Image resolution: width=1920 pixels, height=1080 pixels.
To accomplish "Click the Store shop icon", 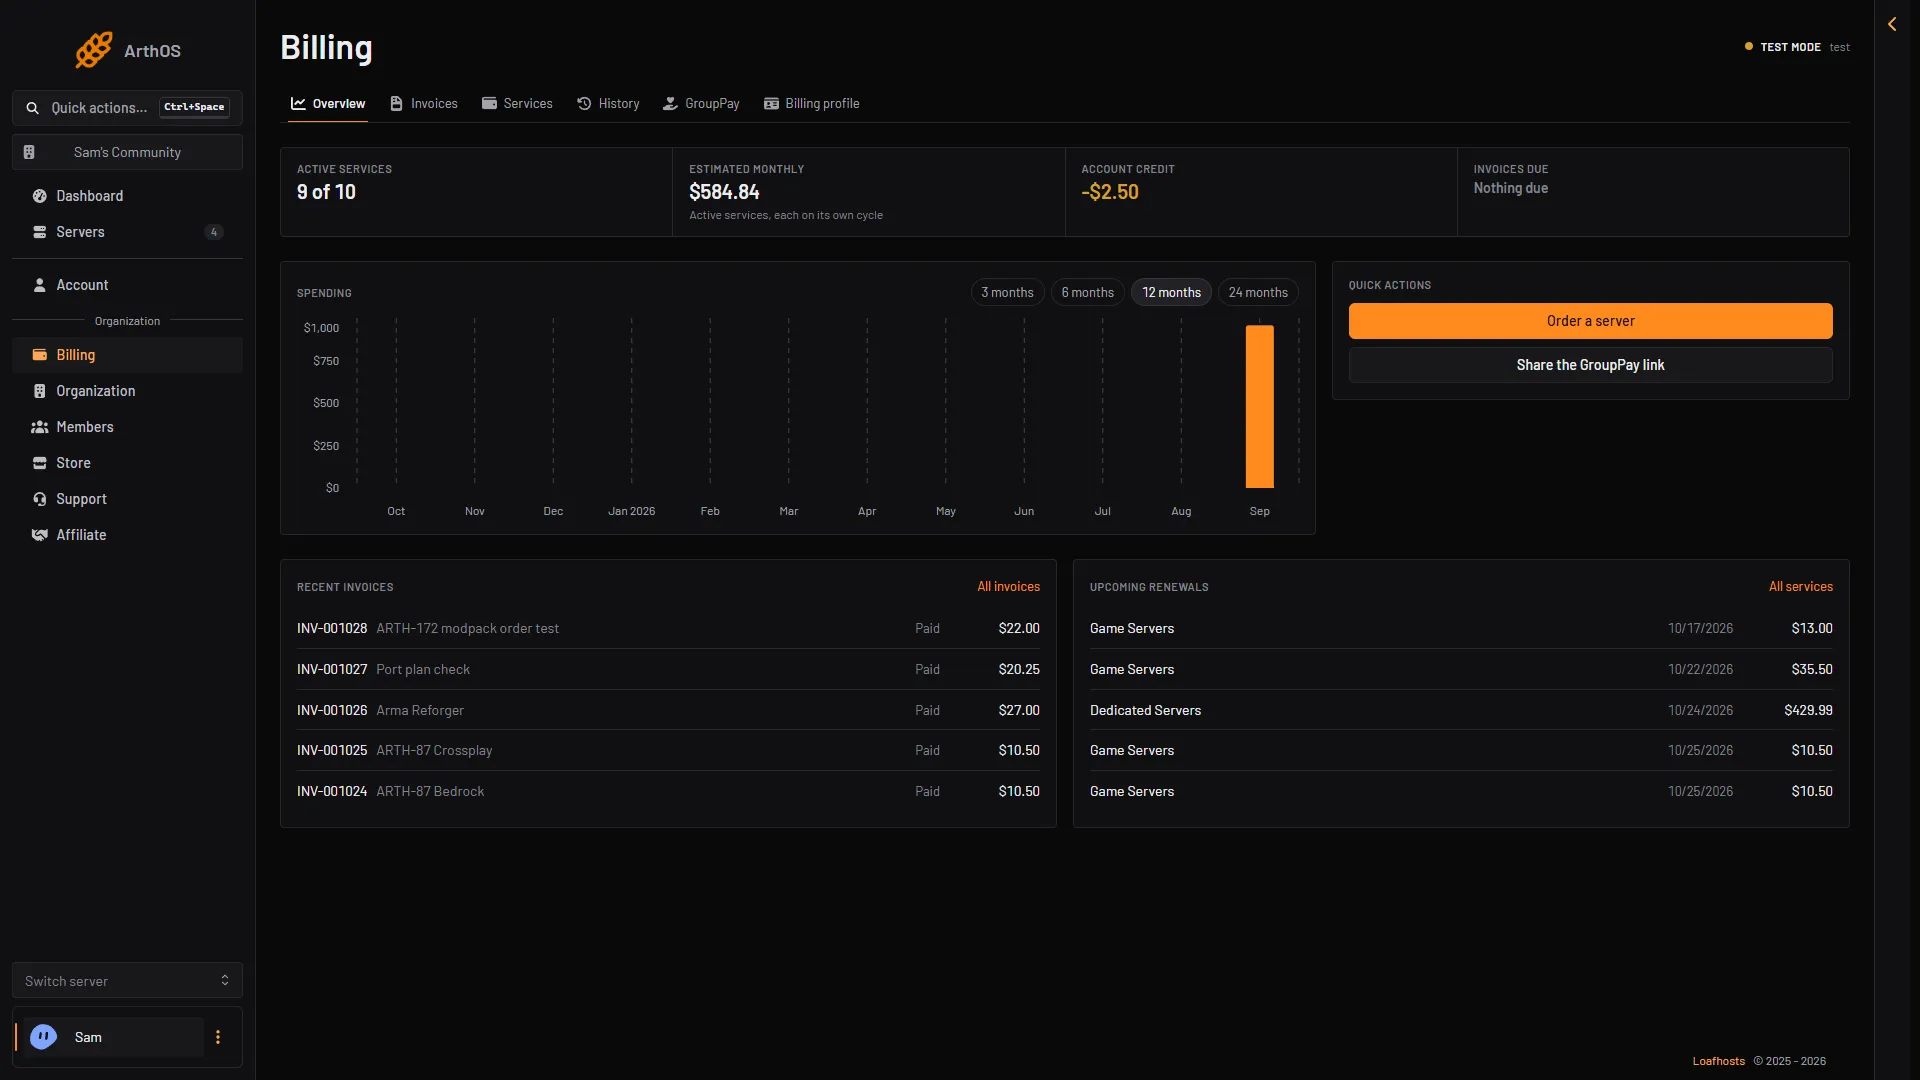I will tap(40, 463).
